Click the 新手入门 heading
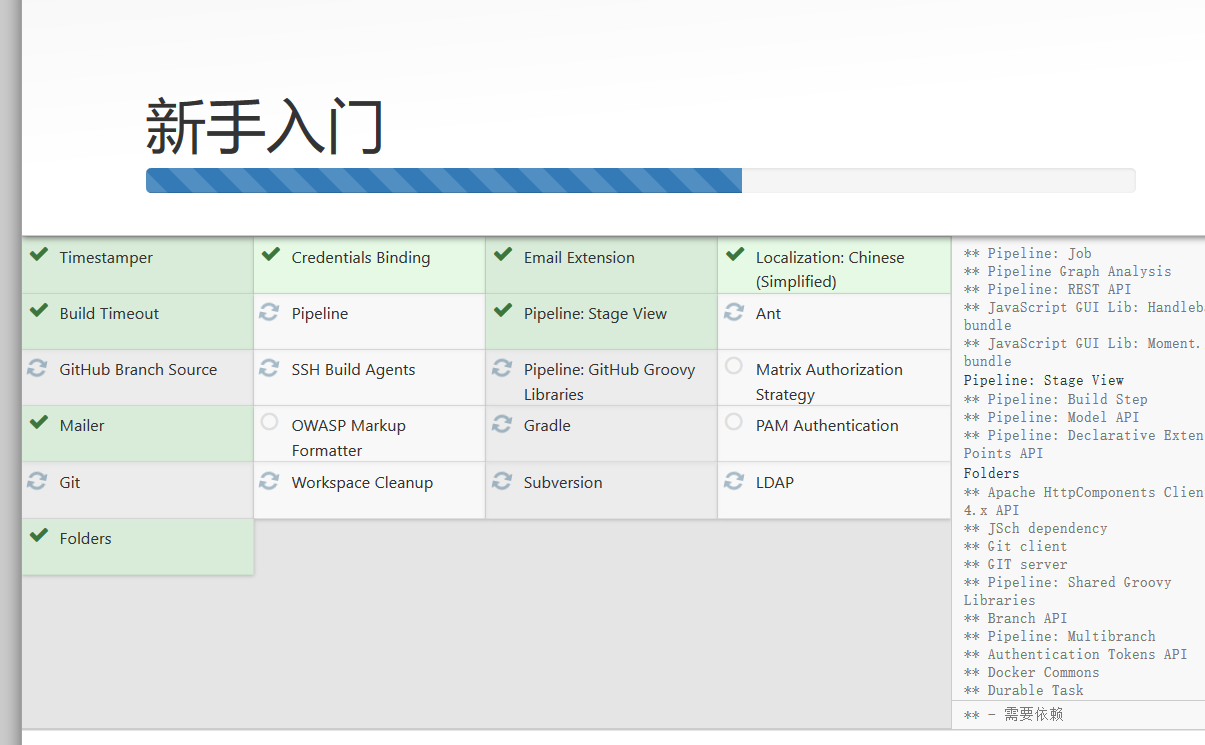The width and height of the screenshot is (1205, 745). [265, 127]
